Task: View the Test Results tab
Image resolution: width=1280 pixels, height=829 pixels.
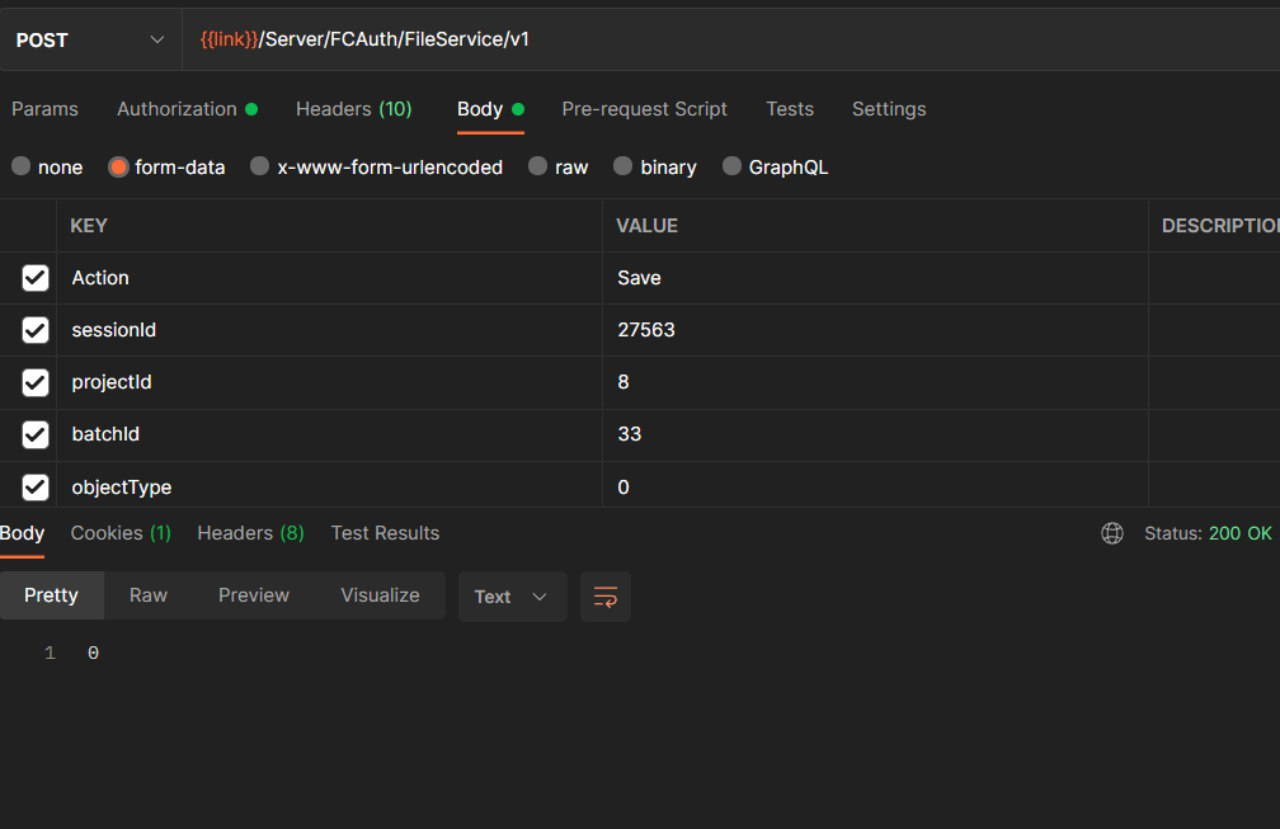Action: pyautogui.click(x=385, y=533)
